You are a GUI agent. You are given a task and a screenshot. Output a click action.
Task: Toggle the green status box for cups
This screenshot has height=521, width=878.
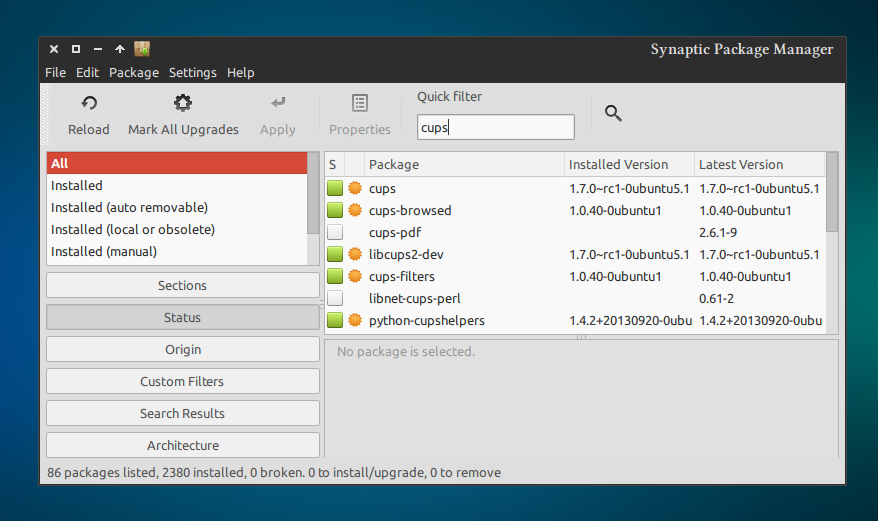pos(335,188)
